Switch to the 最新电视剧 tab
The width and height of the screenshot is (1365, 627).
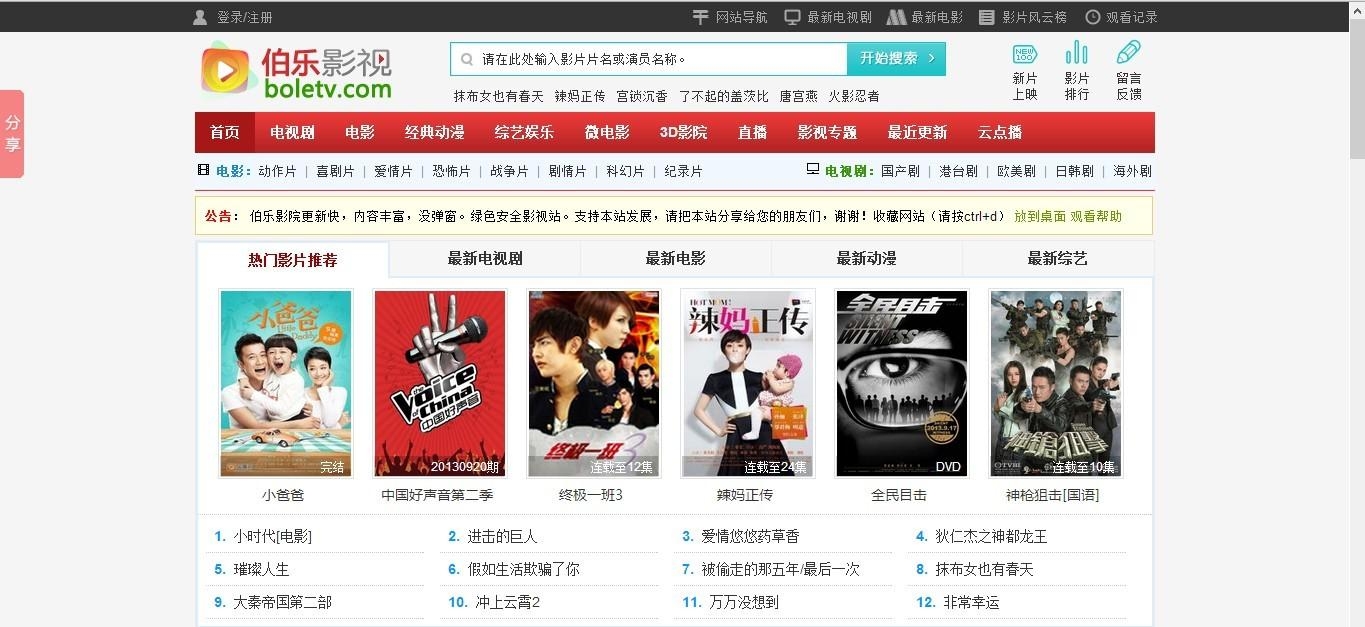(485, 258)
